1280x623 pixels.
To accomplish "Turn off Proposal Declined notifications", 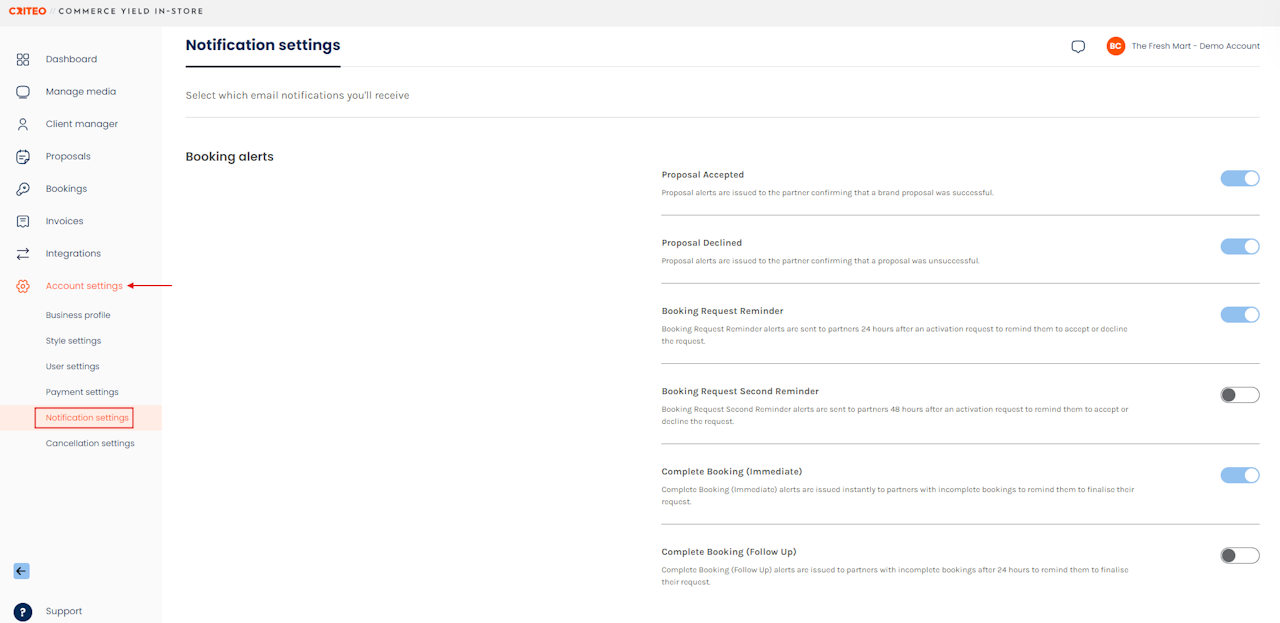I will [x=1239, y=246].
